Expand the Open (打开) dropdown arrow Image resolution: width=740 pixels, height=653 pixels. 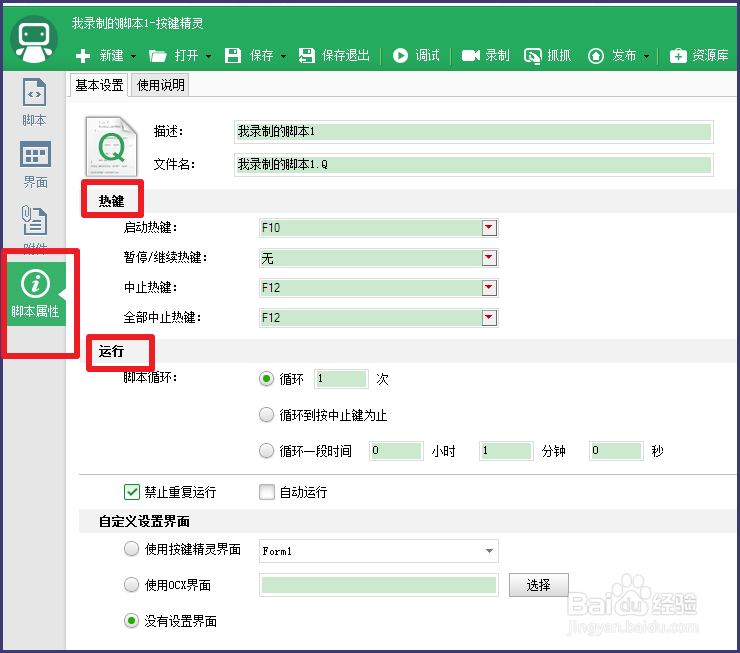tap(208, 56)
